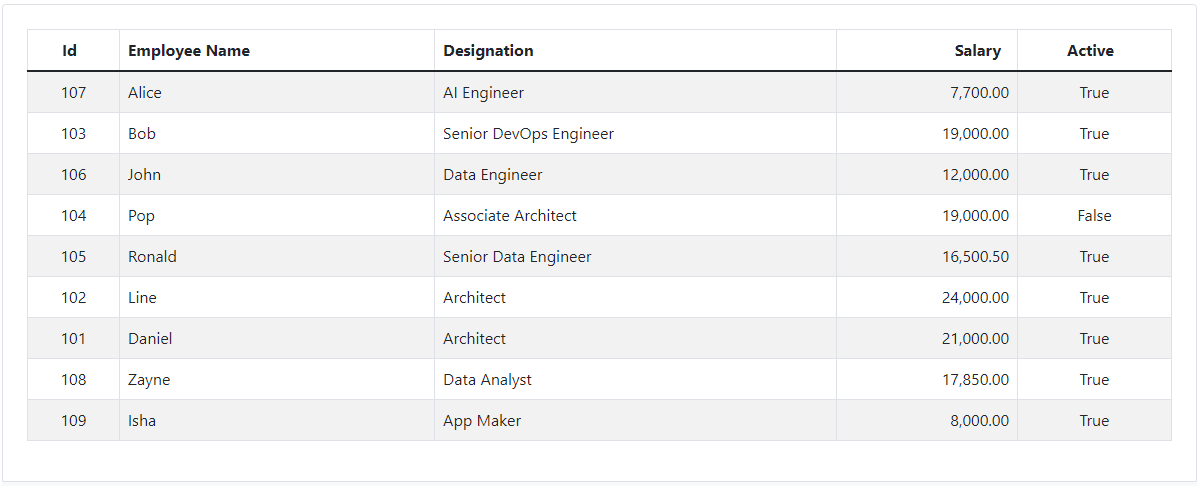Select Ronald's salary of 16,500.50
Viewport: 1200px width, 486px height.
point(975,257)
